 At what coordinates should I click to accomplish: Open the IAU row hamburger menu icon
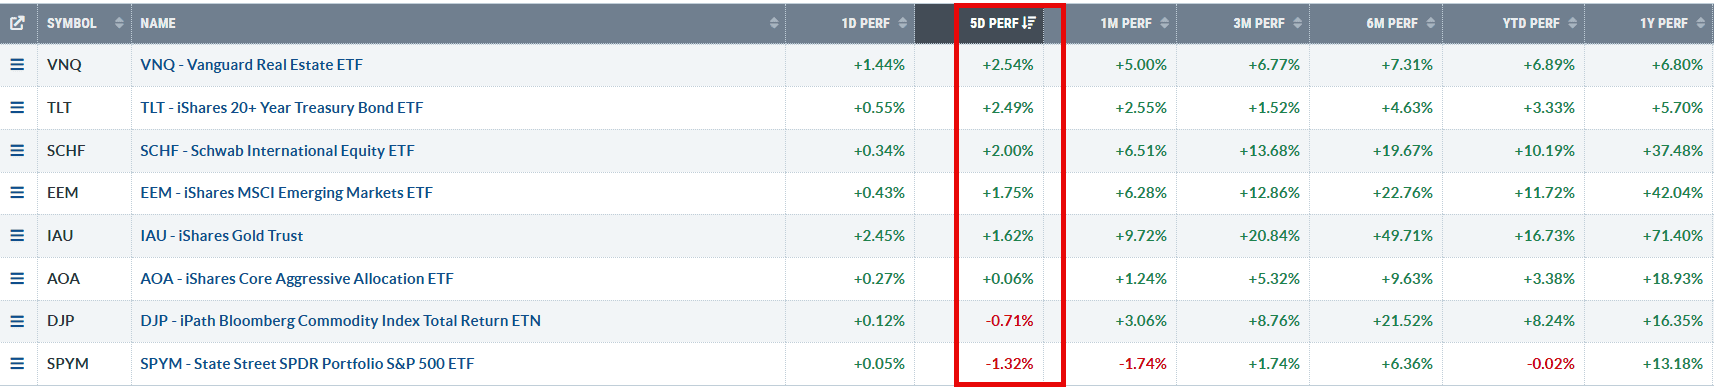point(17,235)
